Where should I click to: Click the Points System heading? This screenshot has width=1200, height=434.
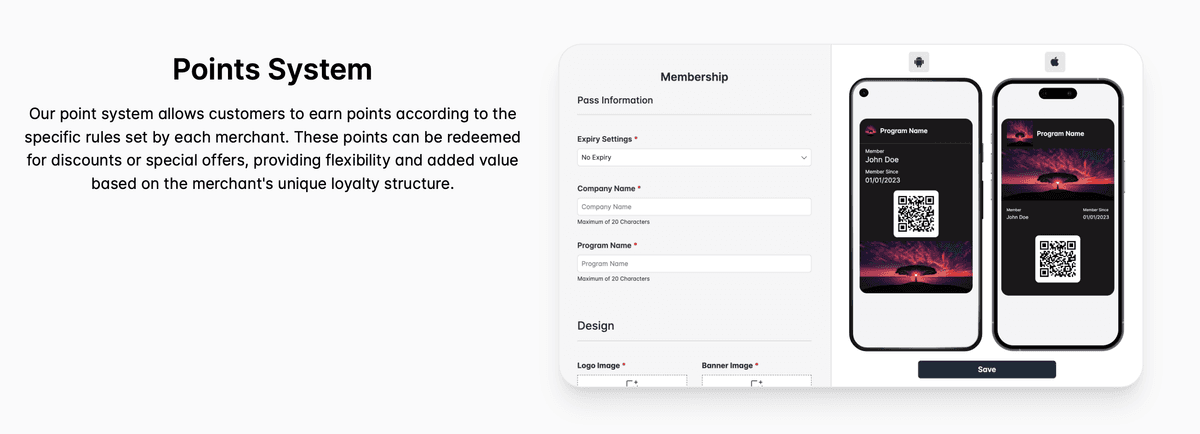272,69
